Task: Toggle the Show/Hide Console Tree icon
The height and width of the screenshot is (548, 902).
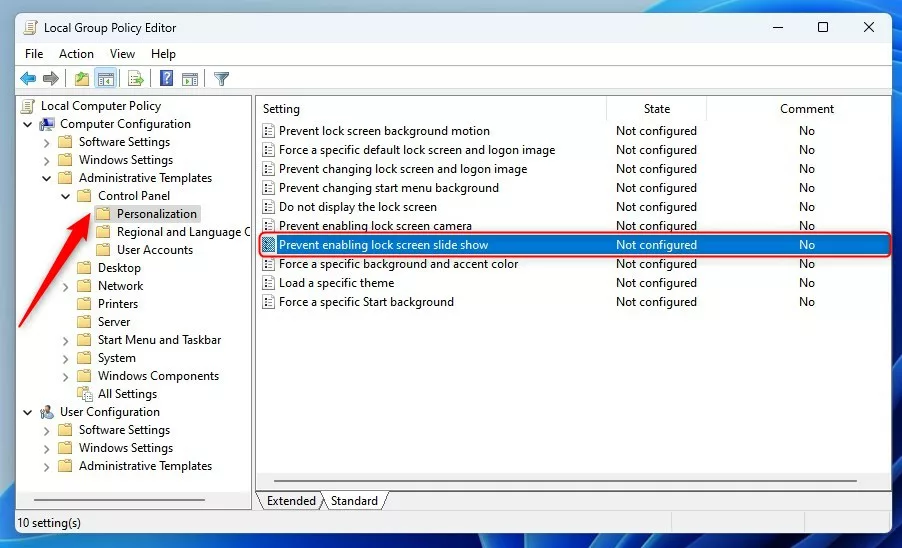Action: pos(106,78)
